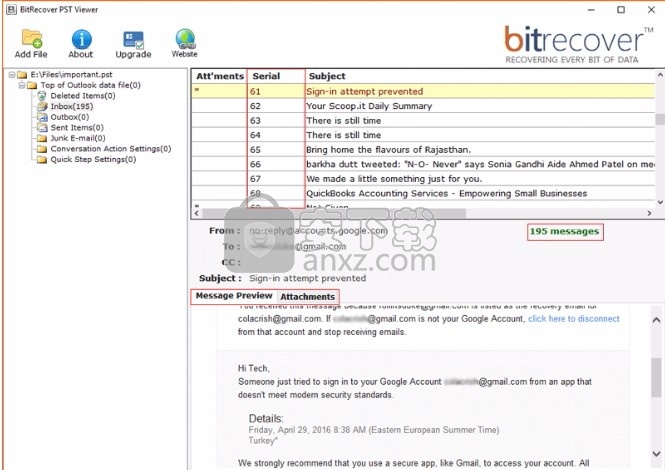This screenshot has width=665, height=470.
Task: Select 'Your Scoop.it Daily Summary' message
Action: (423, 106)
